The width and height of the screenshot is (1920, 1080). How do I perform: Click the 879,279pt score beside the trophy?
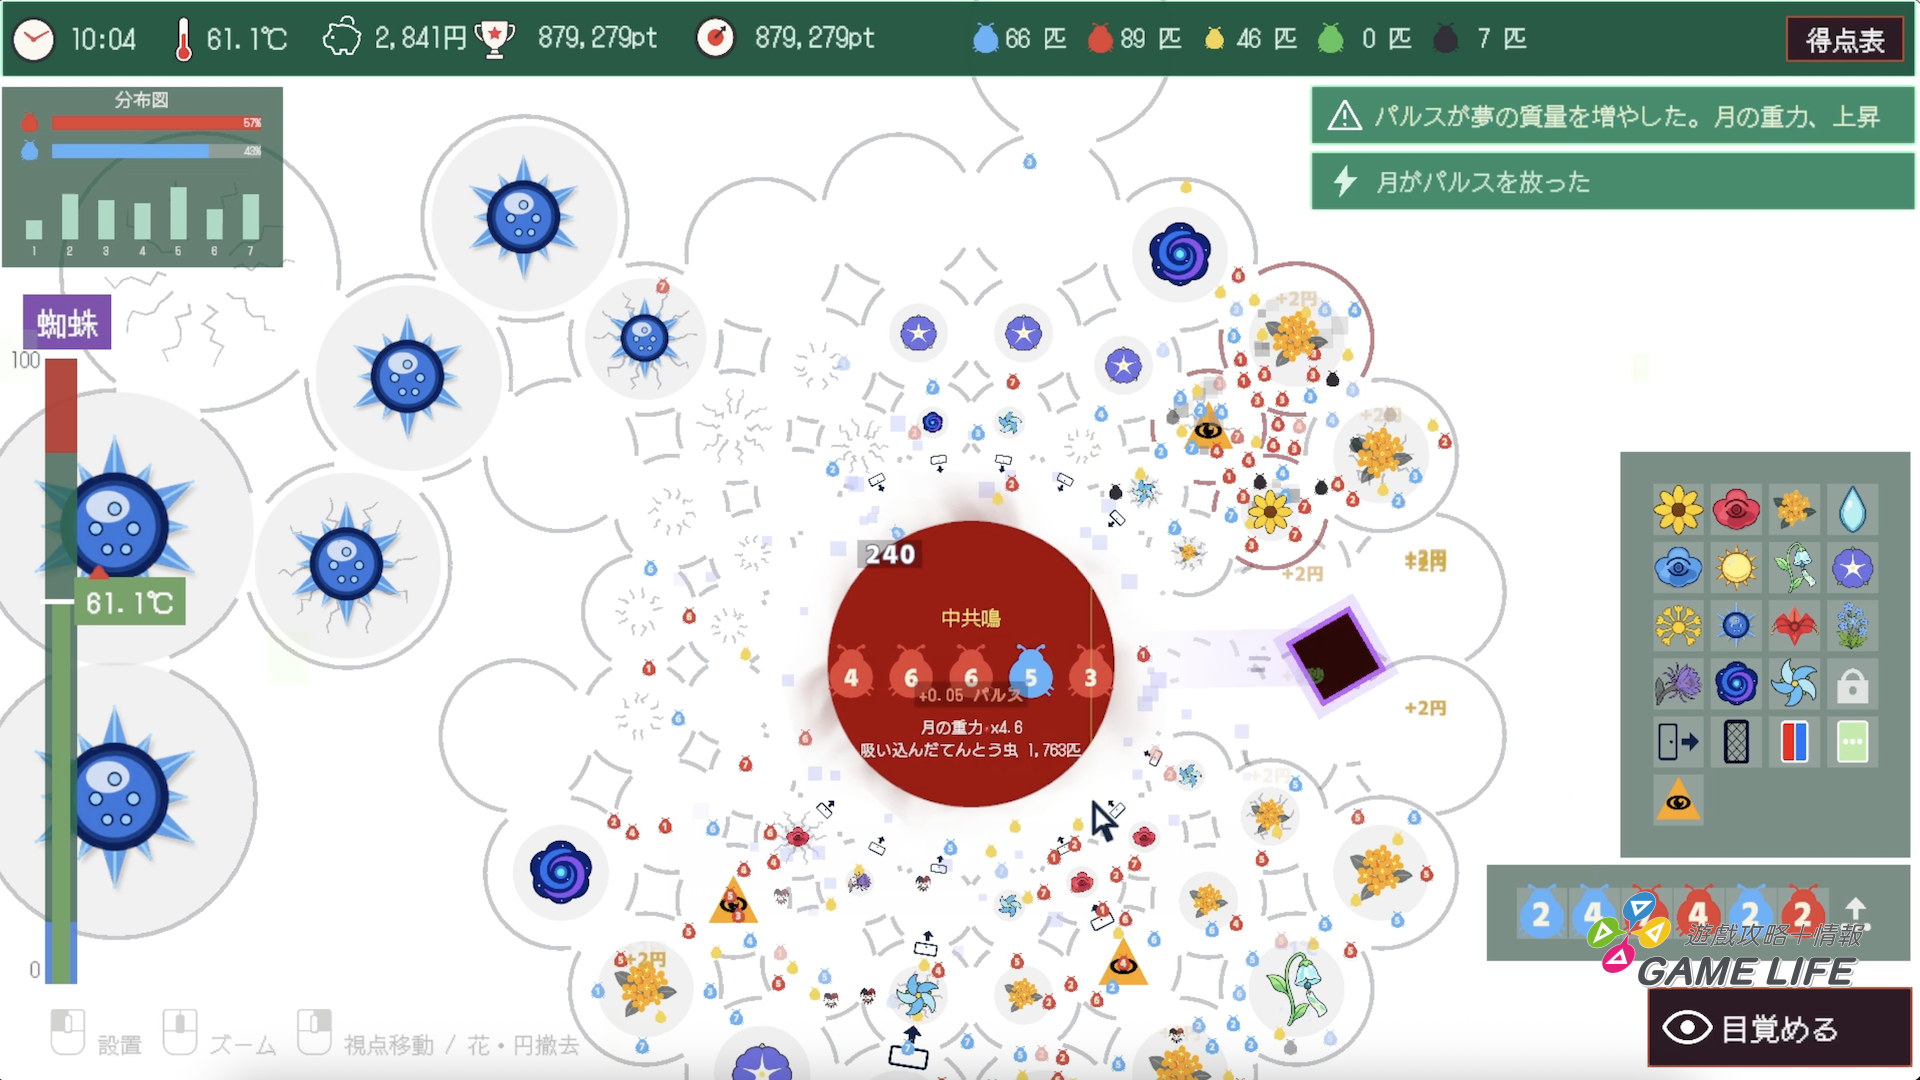[597, 38]
